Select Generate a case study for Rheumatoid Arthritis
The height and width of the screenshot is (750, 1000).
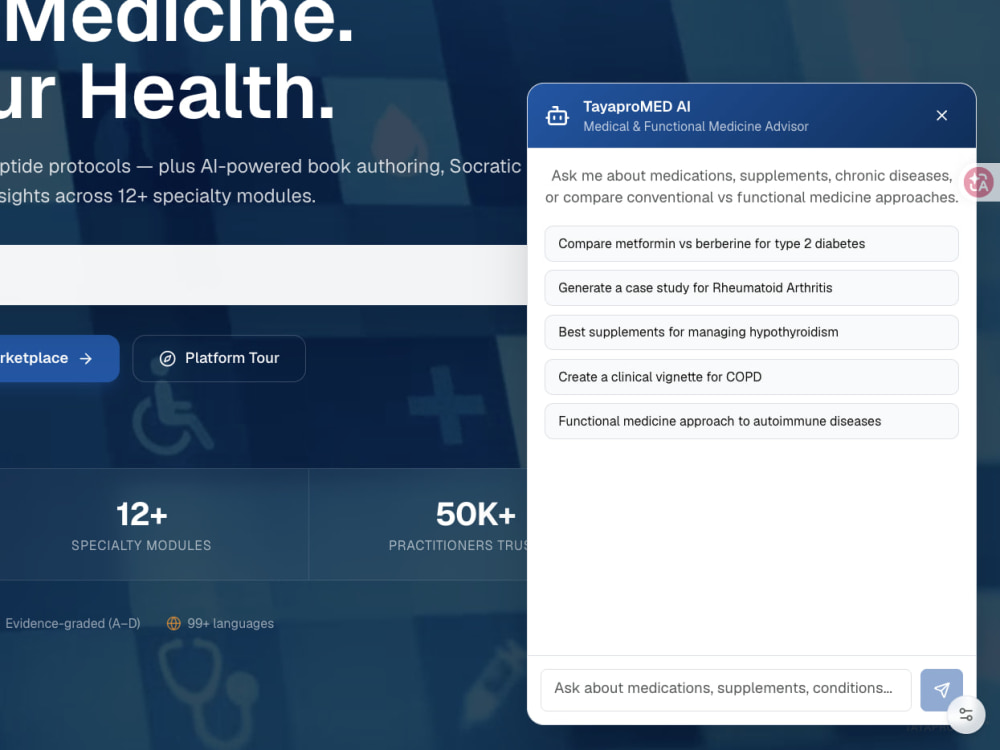tap(751, 288)
